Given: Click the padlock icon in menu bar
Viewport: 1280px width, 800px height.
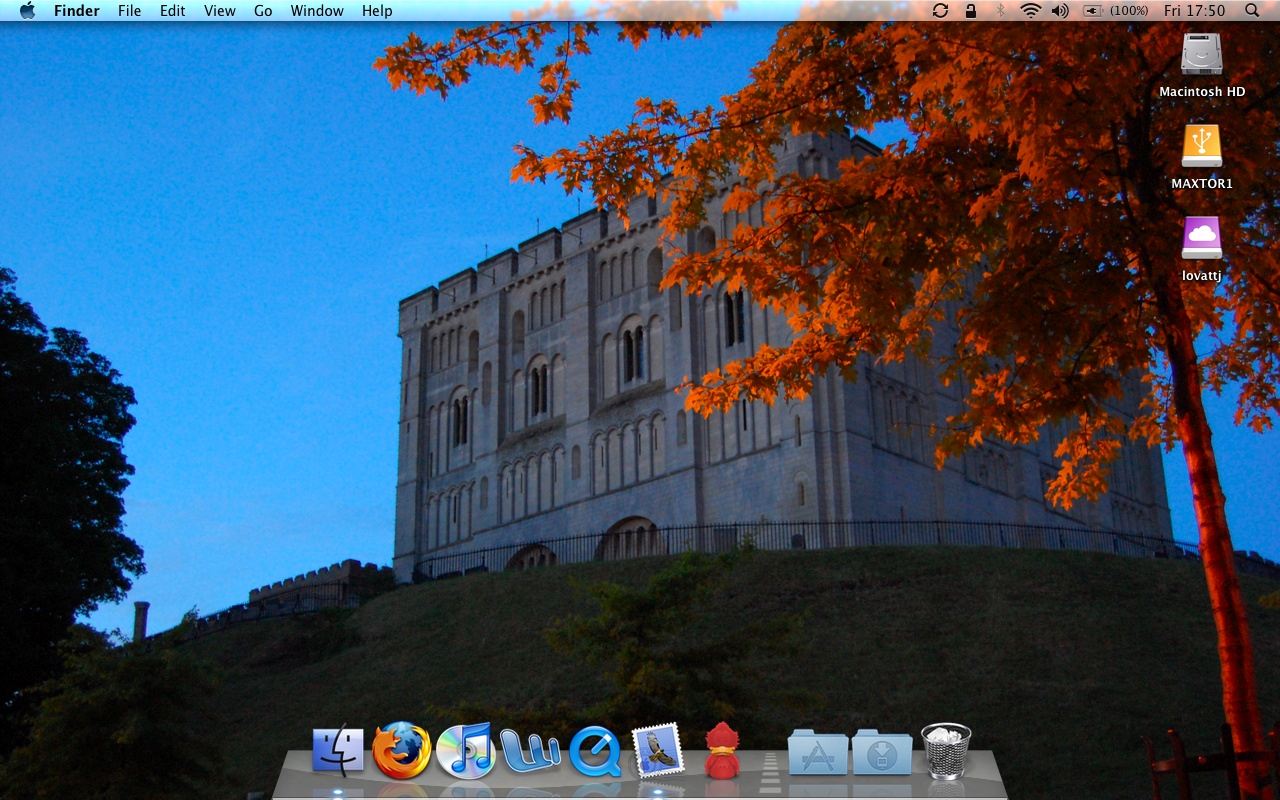Looking at the screenshot, I should tap(970, 11).
